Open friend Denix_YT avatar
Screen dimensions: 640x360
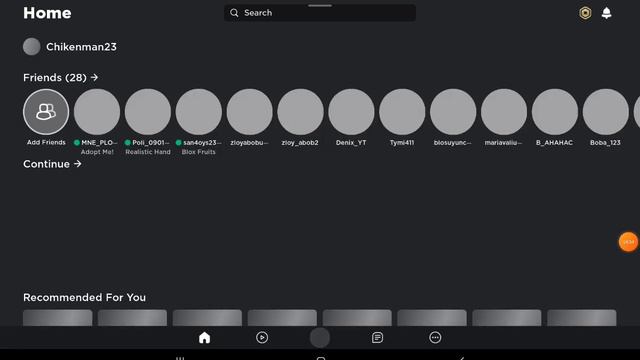[x=351, y=112]
